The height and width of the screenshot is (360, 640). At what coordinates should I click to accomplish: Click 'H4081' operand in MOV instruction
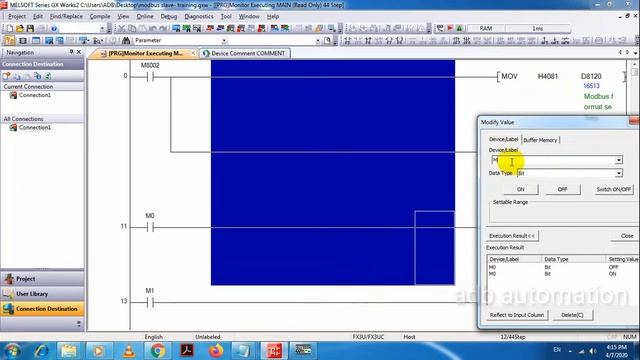tap(547, 76)
